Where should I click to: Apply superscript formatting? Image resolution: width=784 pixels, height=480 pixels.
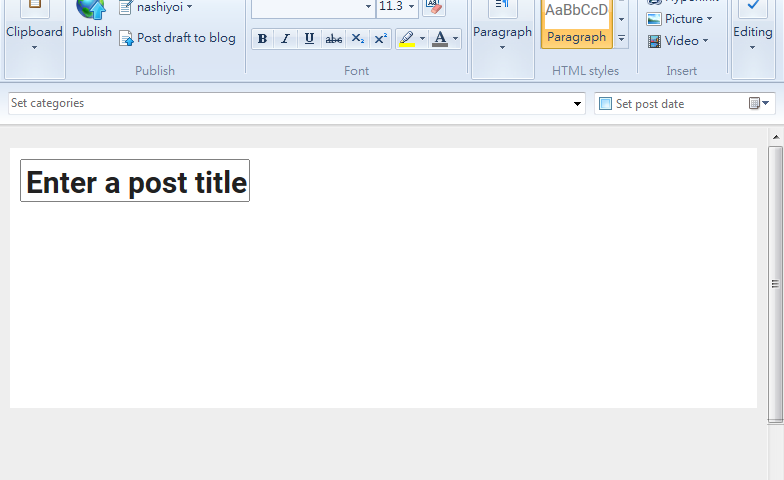pos(380,39)
